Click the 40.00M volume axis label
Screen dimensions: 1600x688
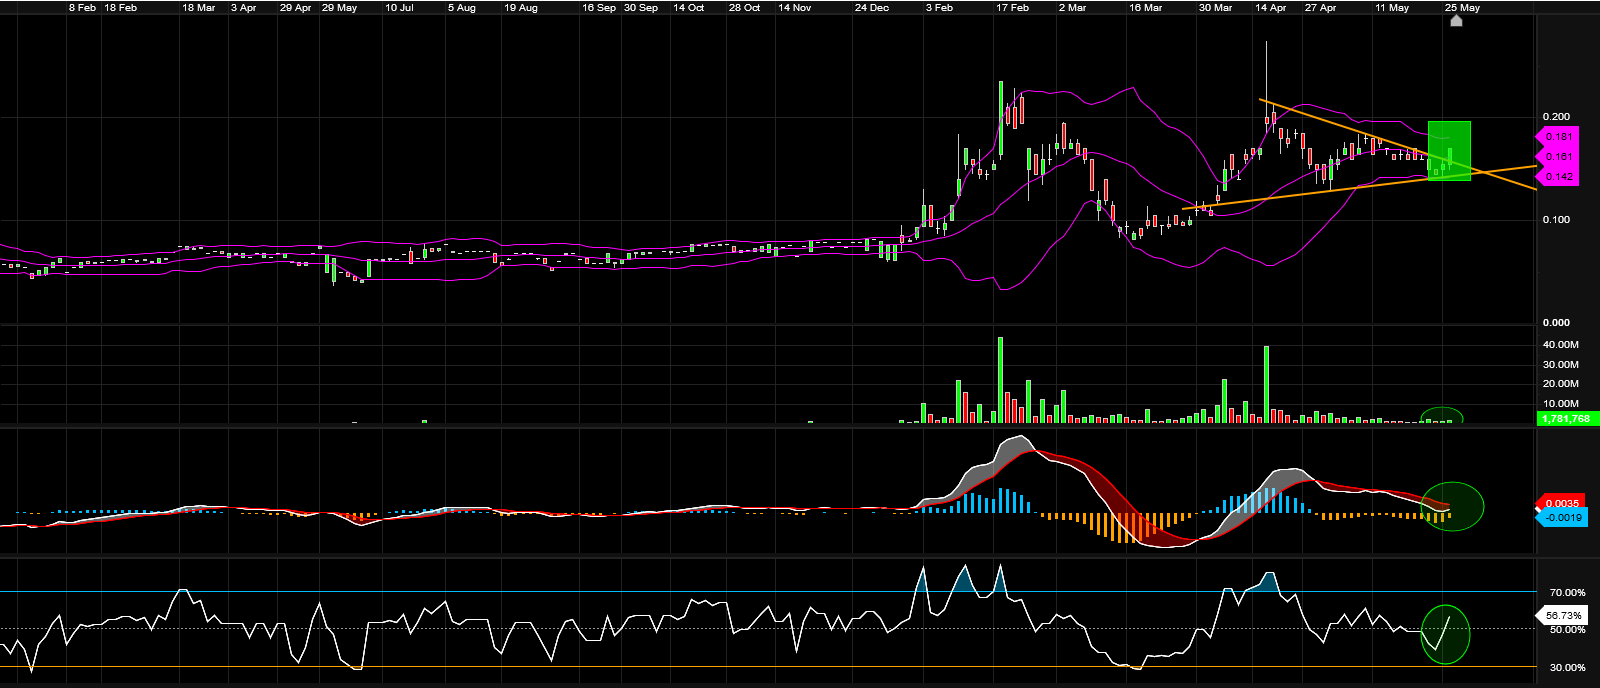(x=1561, y=345)
